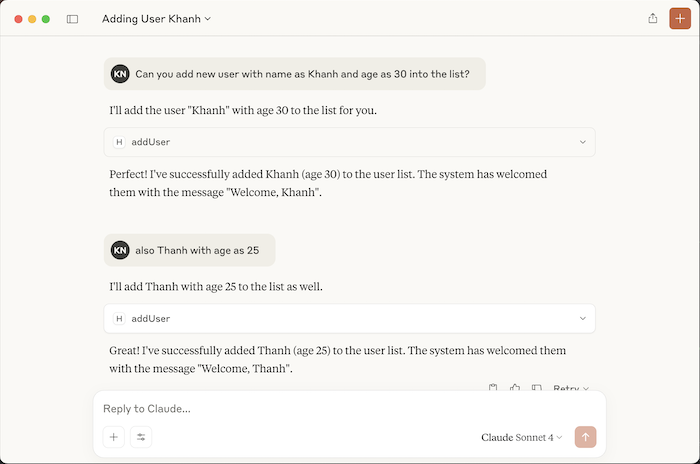
Task: Open the Adding User Khanh title menu
Action: coord(156,19)
